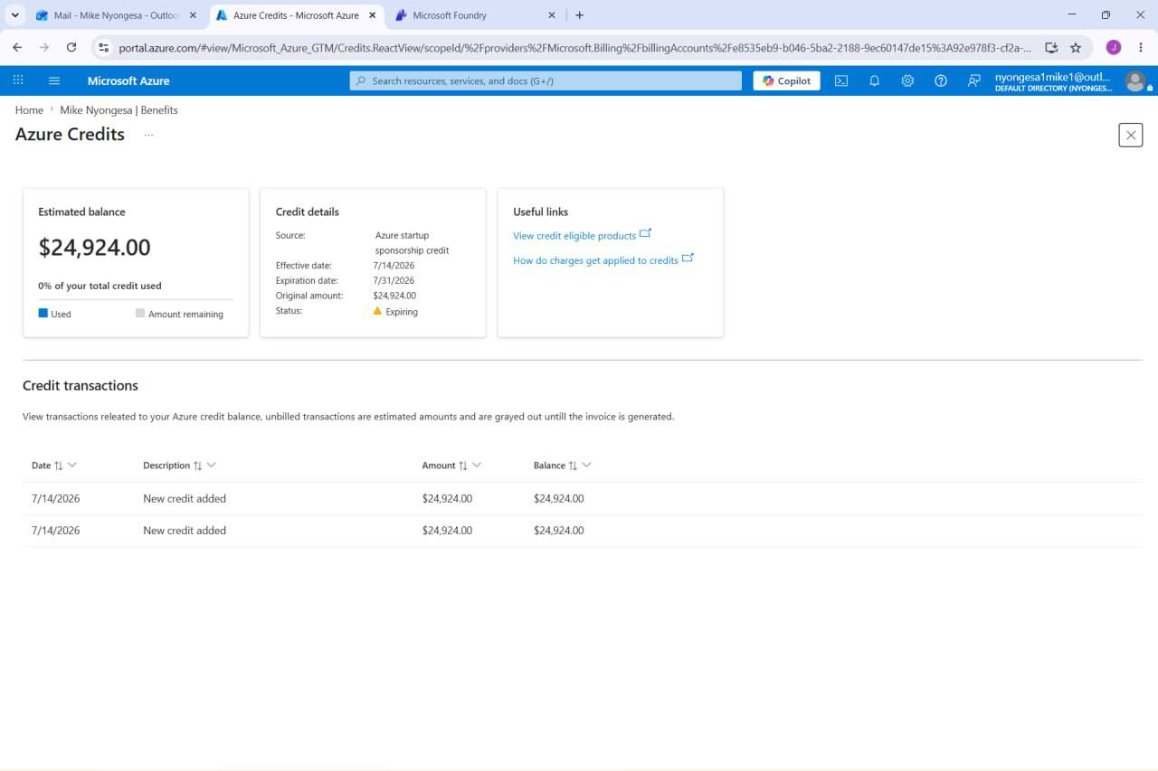Open Mike Nyongesa | Benefits breadcrumb
The width and height of the screenshot is (1158, 771).
pos(119,110)
